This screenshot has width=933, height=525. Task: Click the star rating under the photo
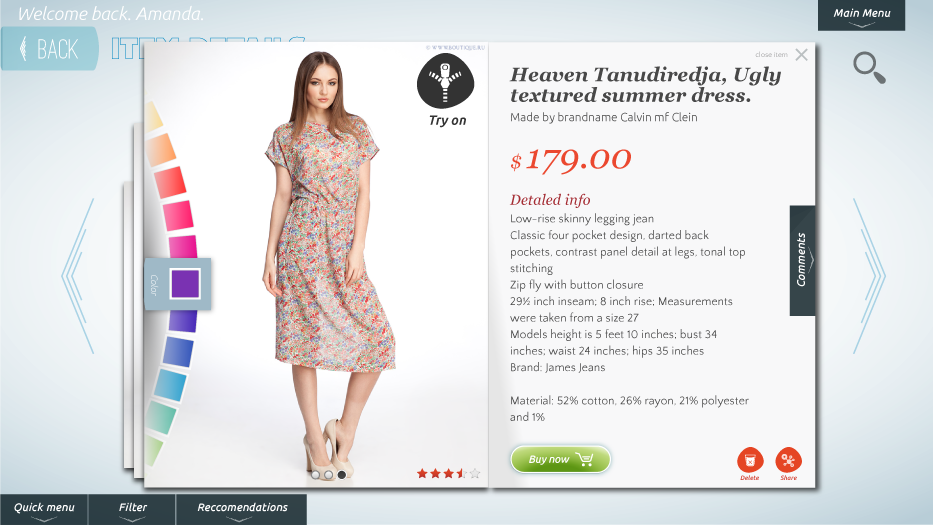[448, 474]
